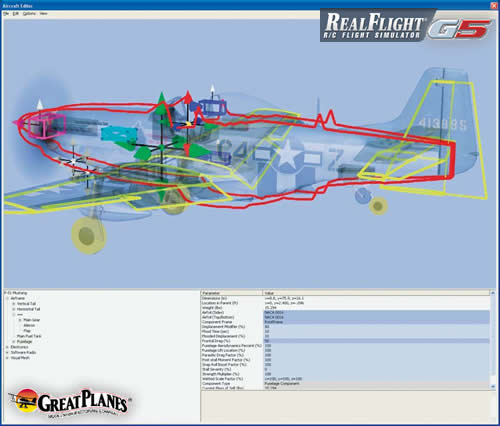Viewport: 500px width, 426px height.
Task: Click the Frontal Drag value field
Action: click(x=377, y=341)
